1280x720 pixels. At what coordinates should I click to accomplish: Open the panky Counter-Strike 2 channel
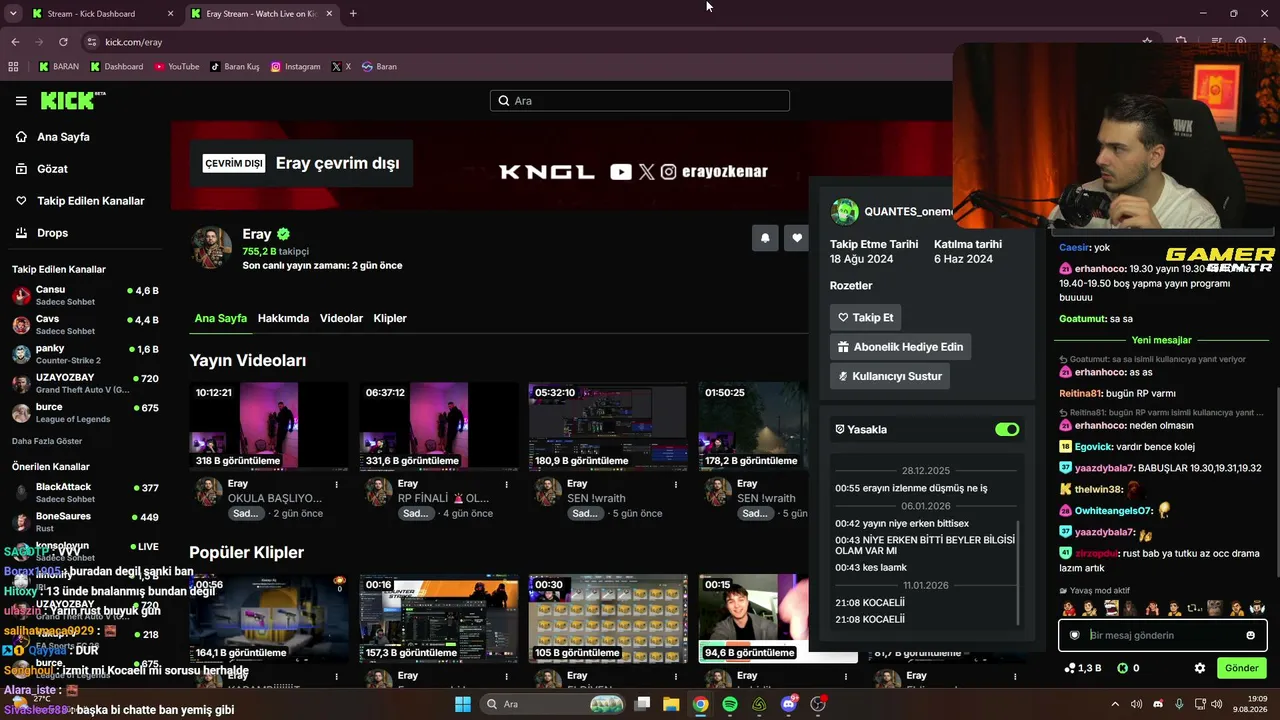coord(85,354)
